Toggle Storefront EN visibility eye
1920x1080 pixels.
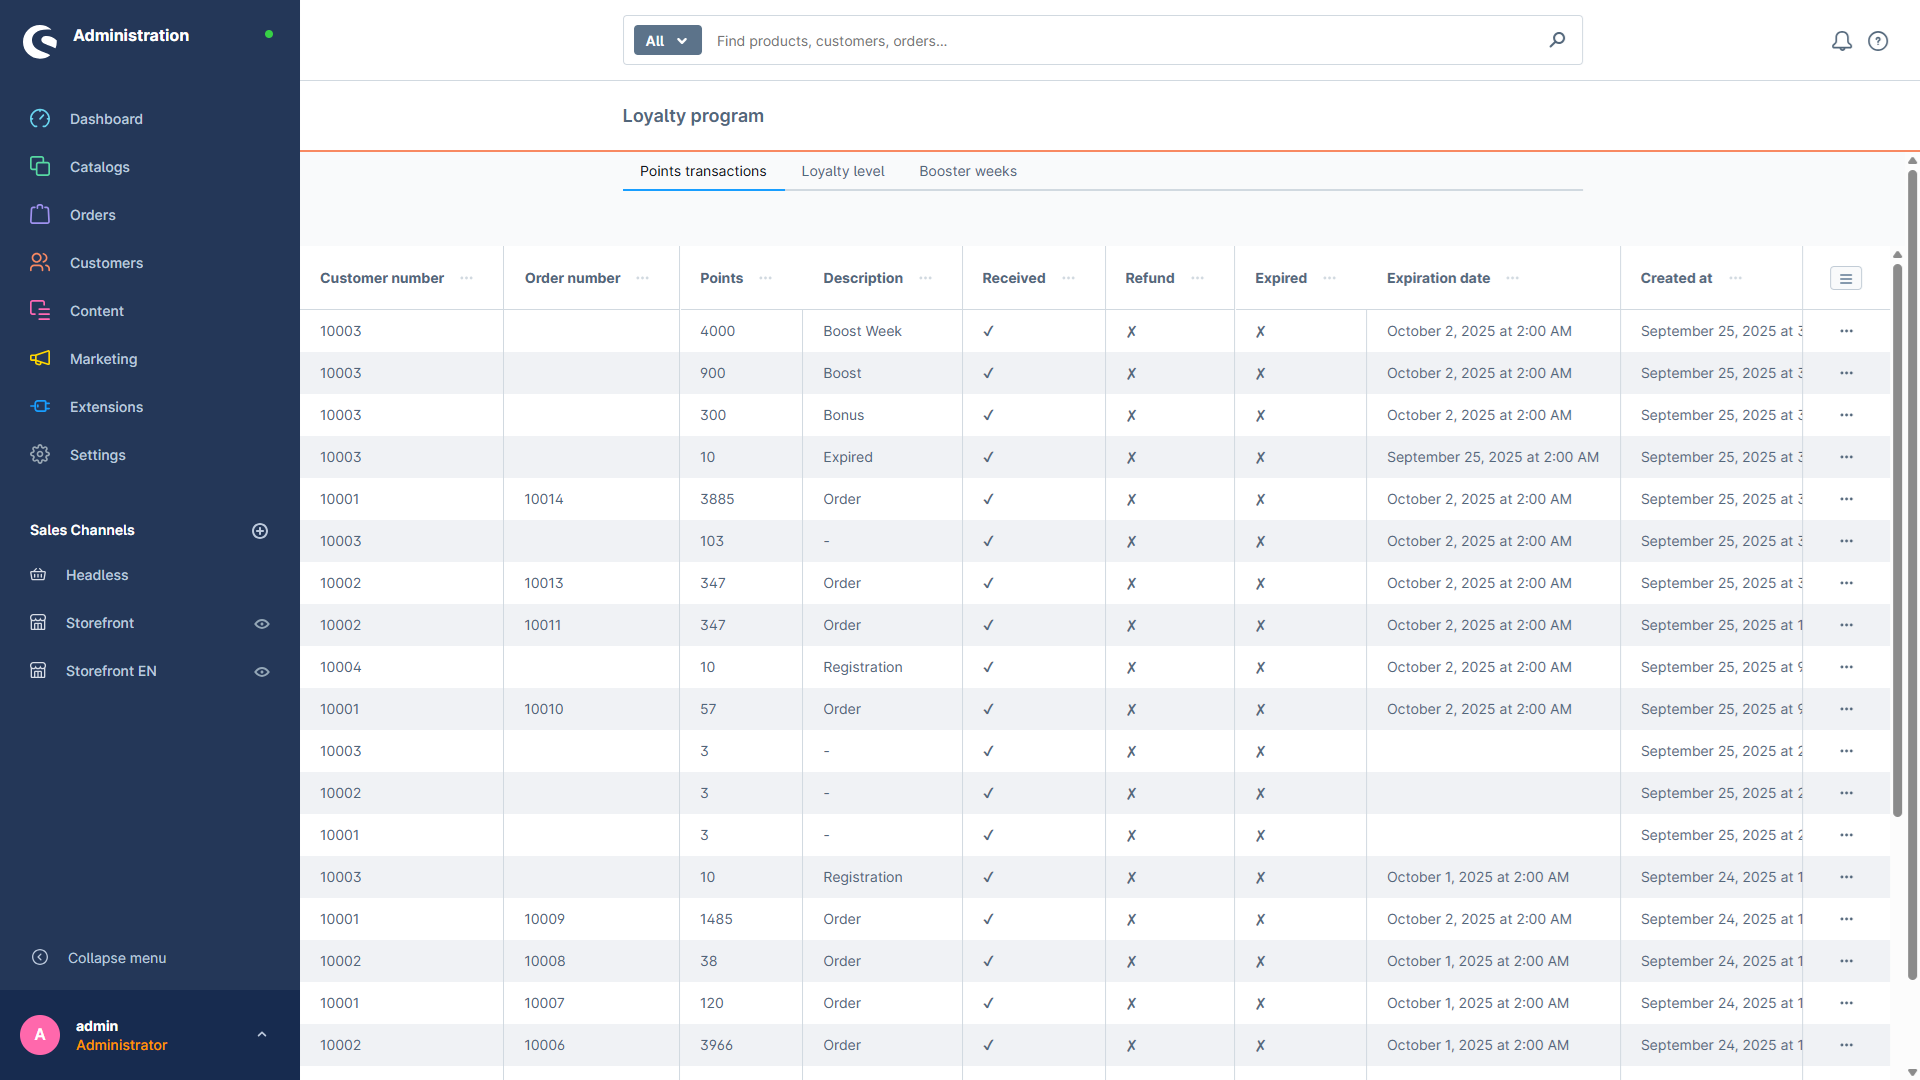tap(262, 672)
